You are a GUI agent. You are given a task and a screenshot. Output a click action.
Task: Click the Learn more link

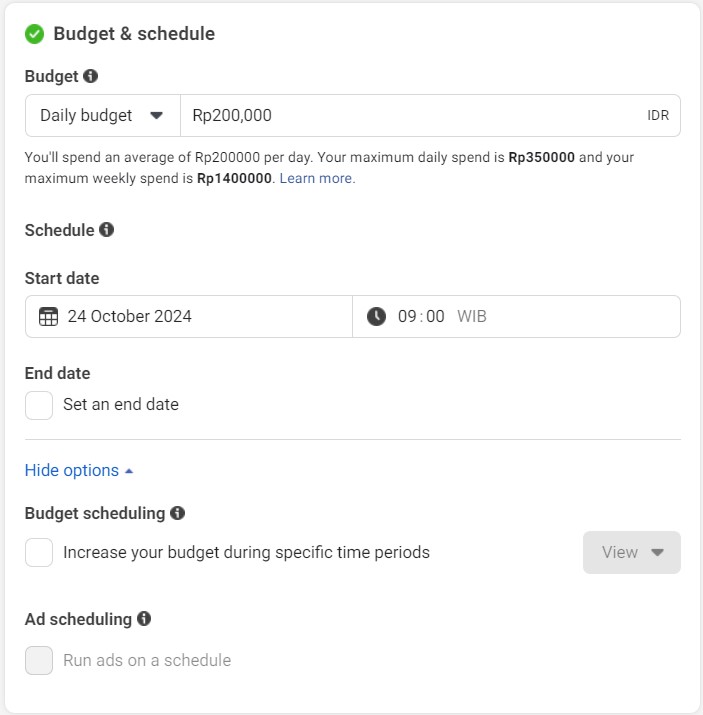(x=317, y=178)
